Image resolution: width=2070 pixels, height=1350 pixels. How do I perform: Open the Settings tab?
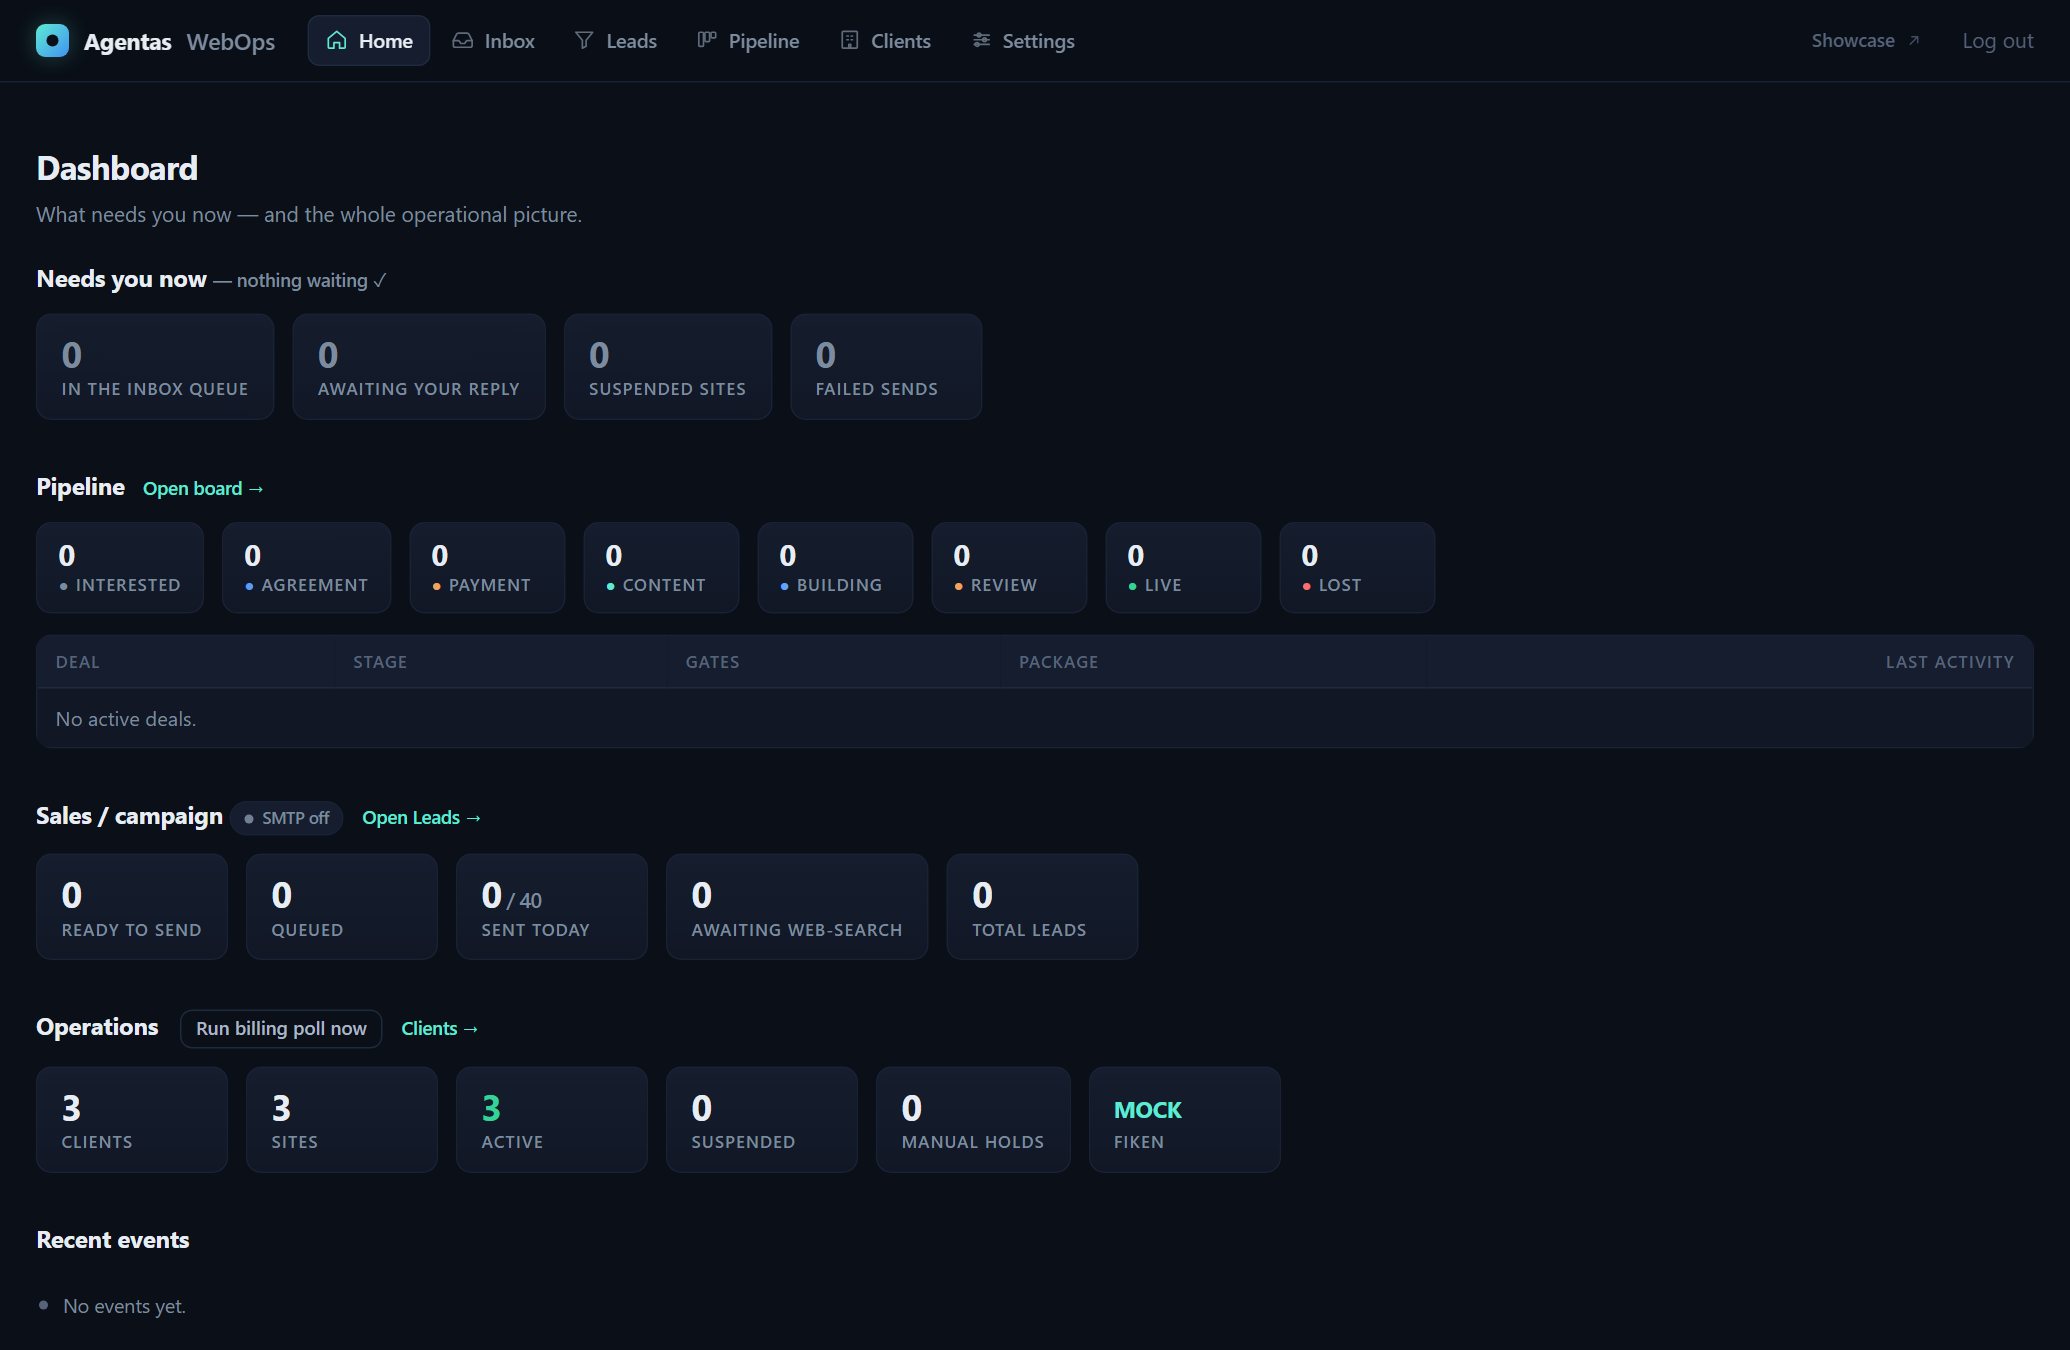(1024, 40)
